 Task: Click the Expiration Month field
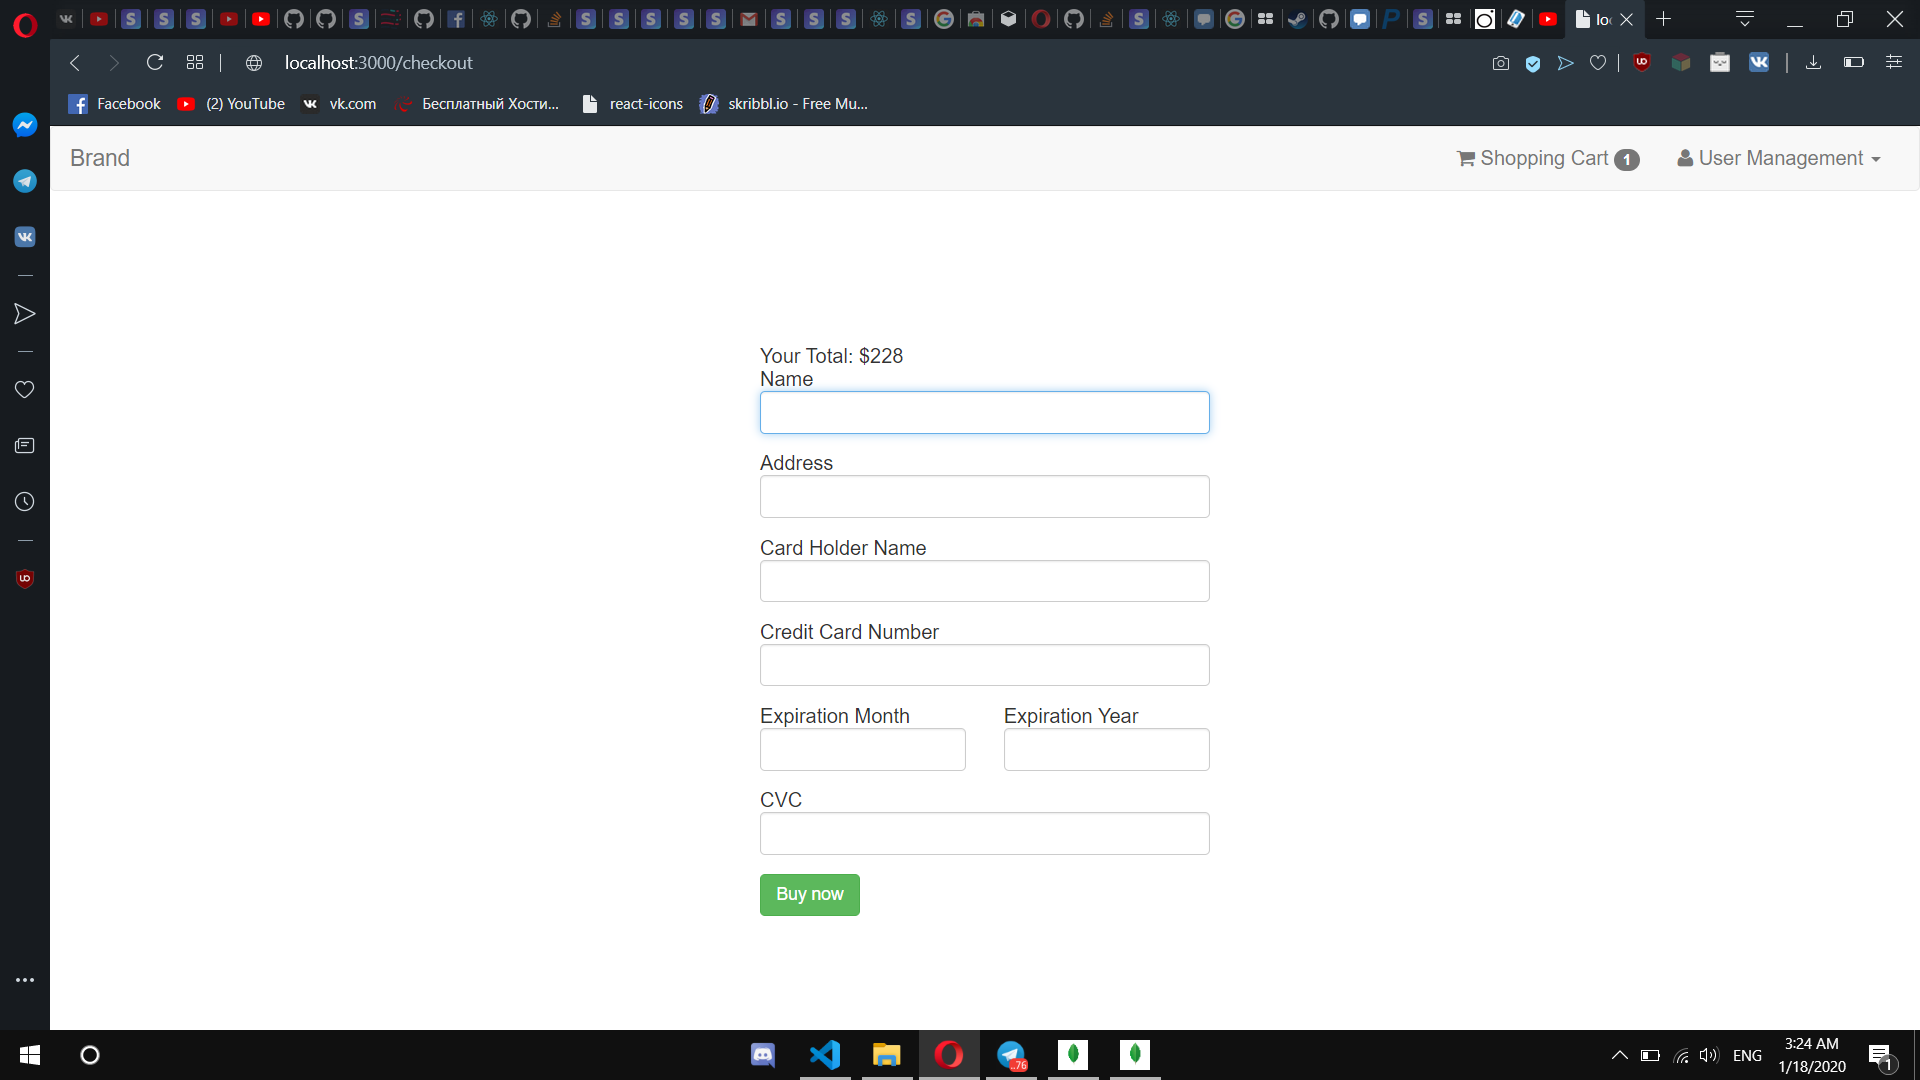862,749
